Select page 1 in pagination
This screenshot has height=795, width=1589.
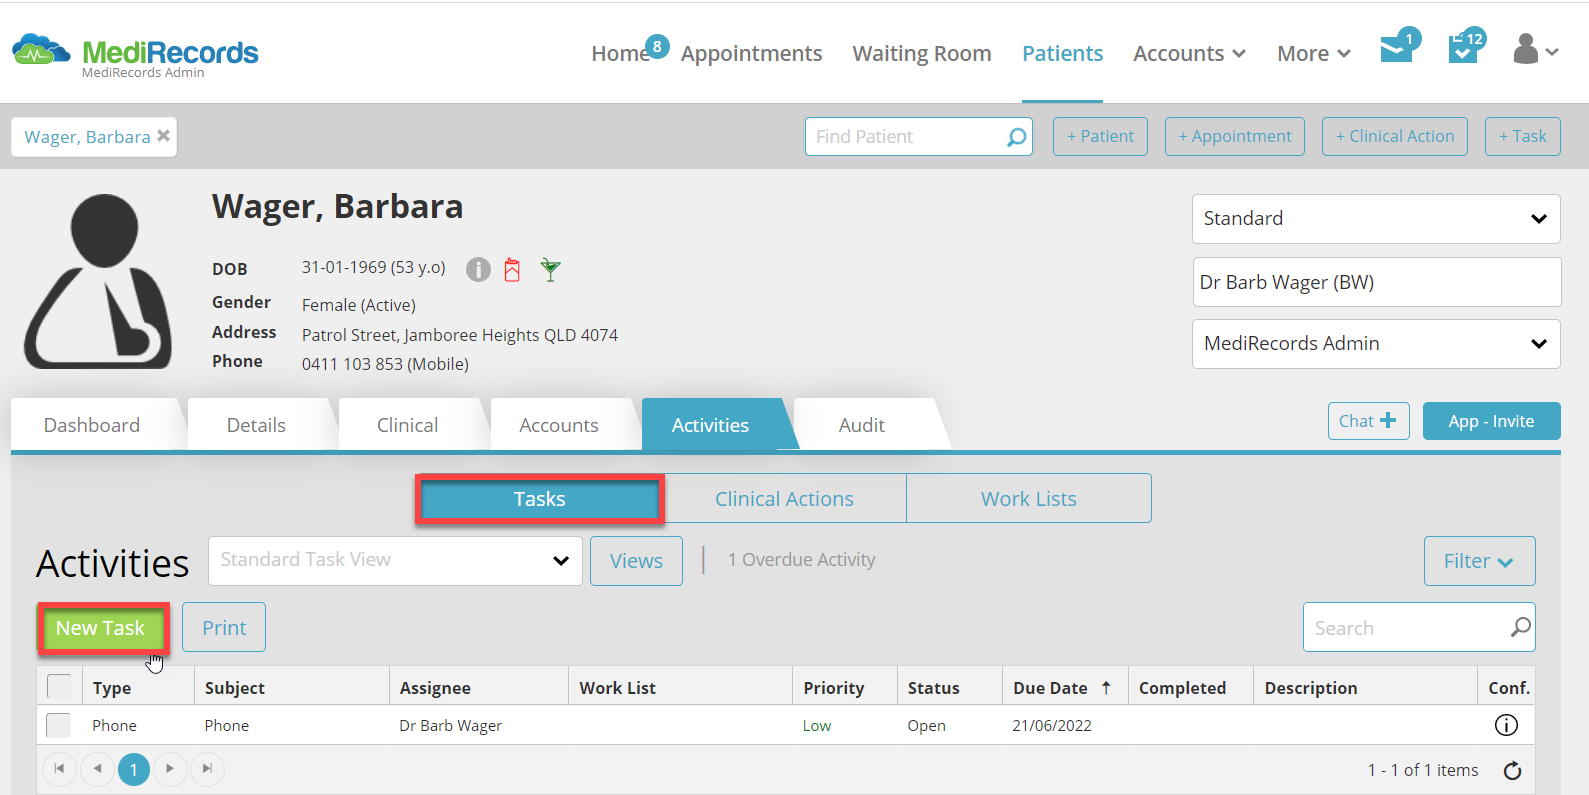click(x=134, y=769)
